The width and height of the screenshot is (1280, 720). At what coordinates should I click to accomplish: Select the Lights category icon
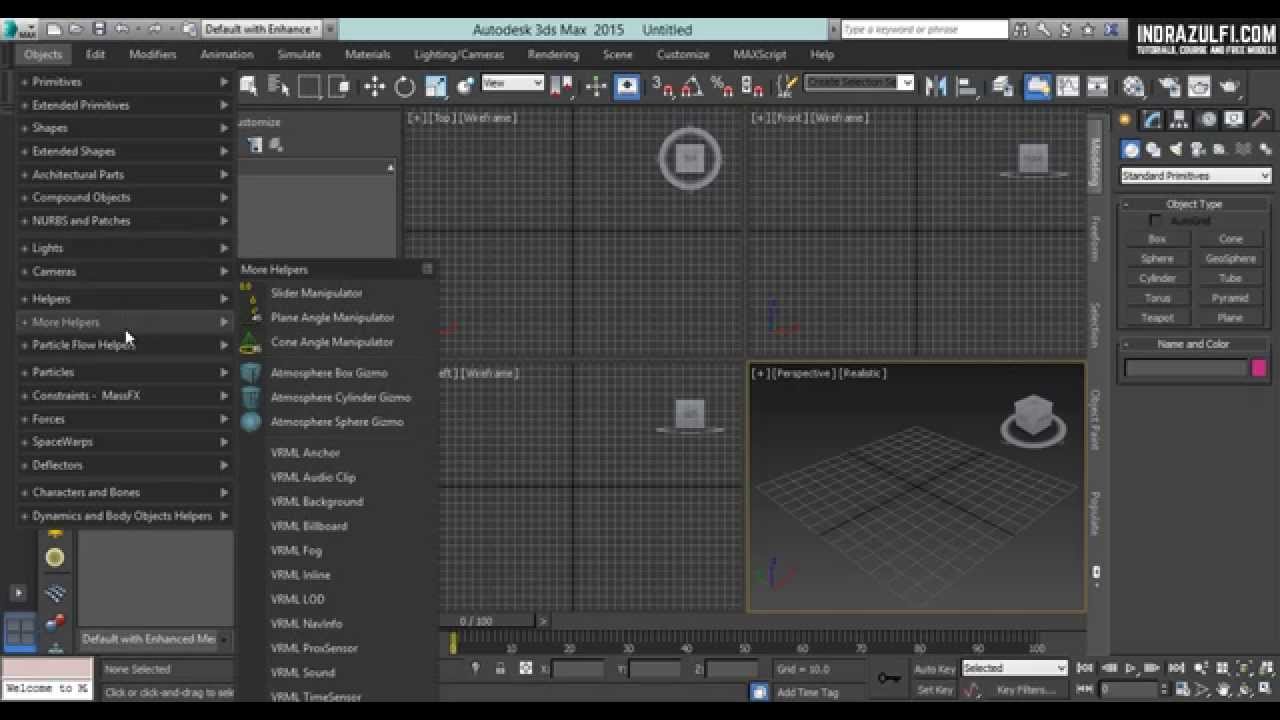pos(1175,150)
